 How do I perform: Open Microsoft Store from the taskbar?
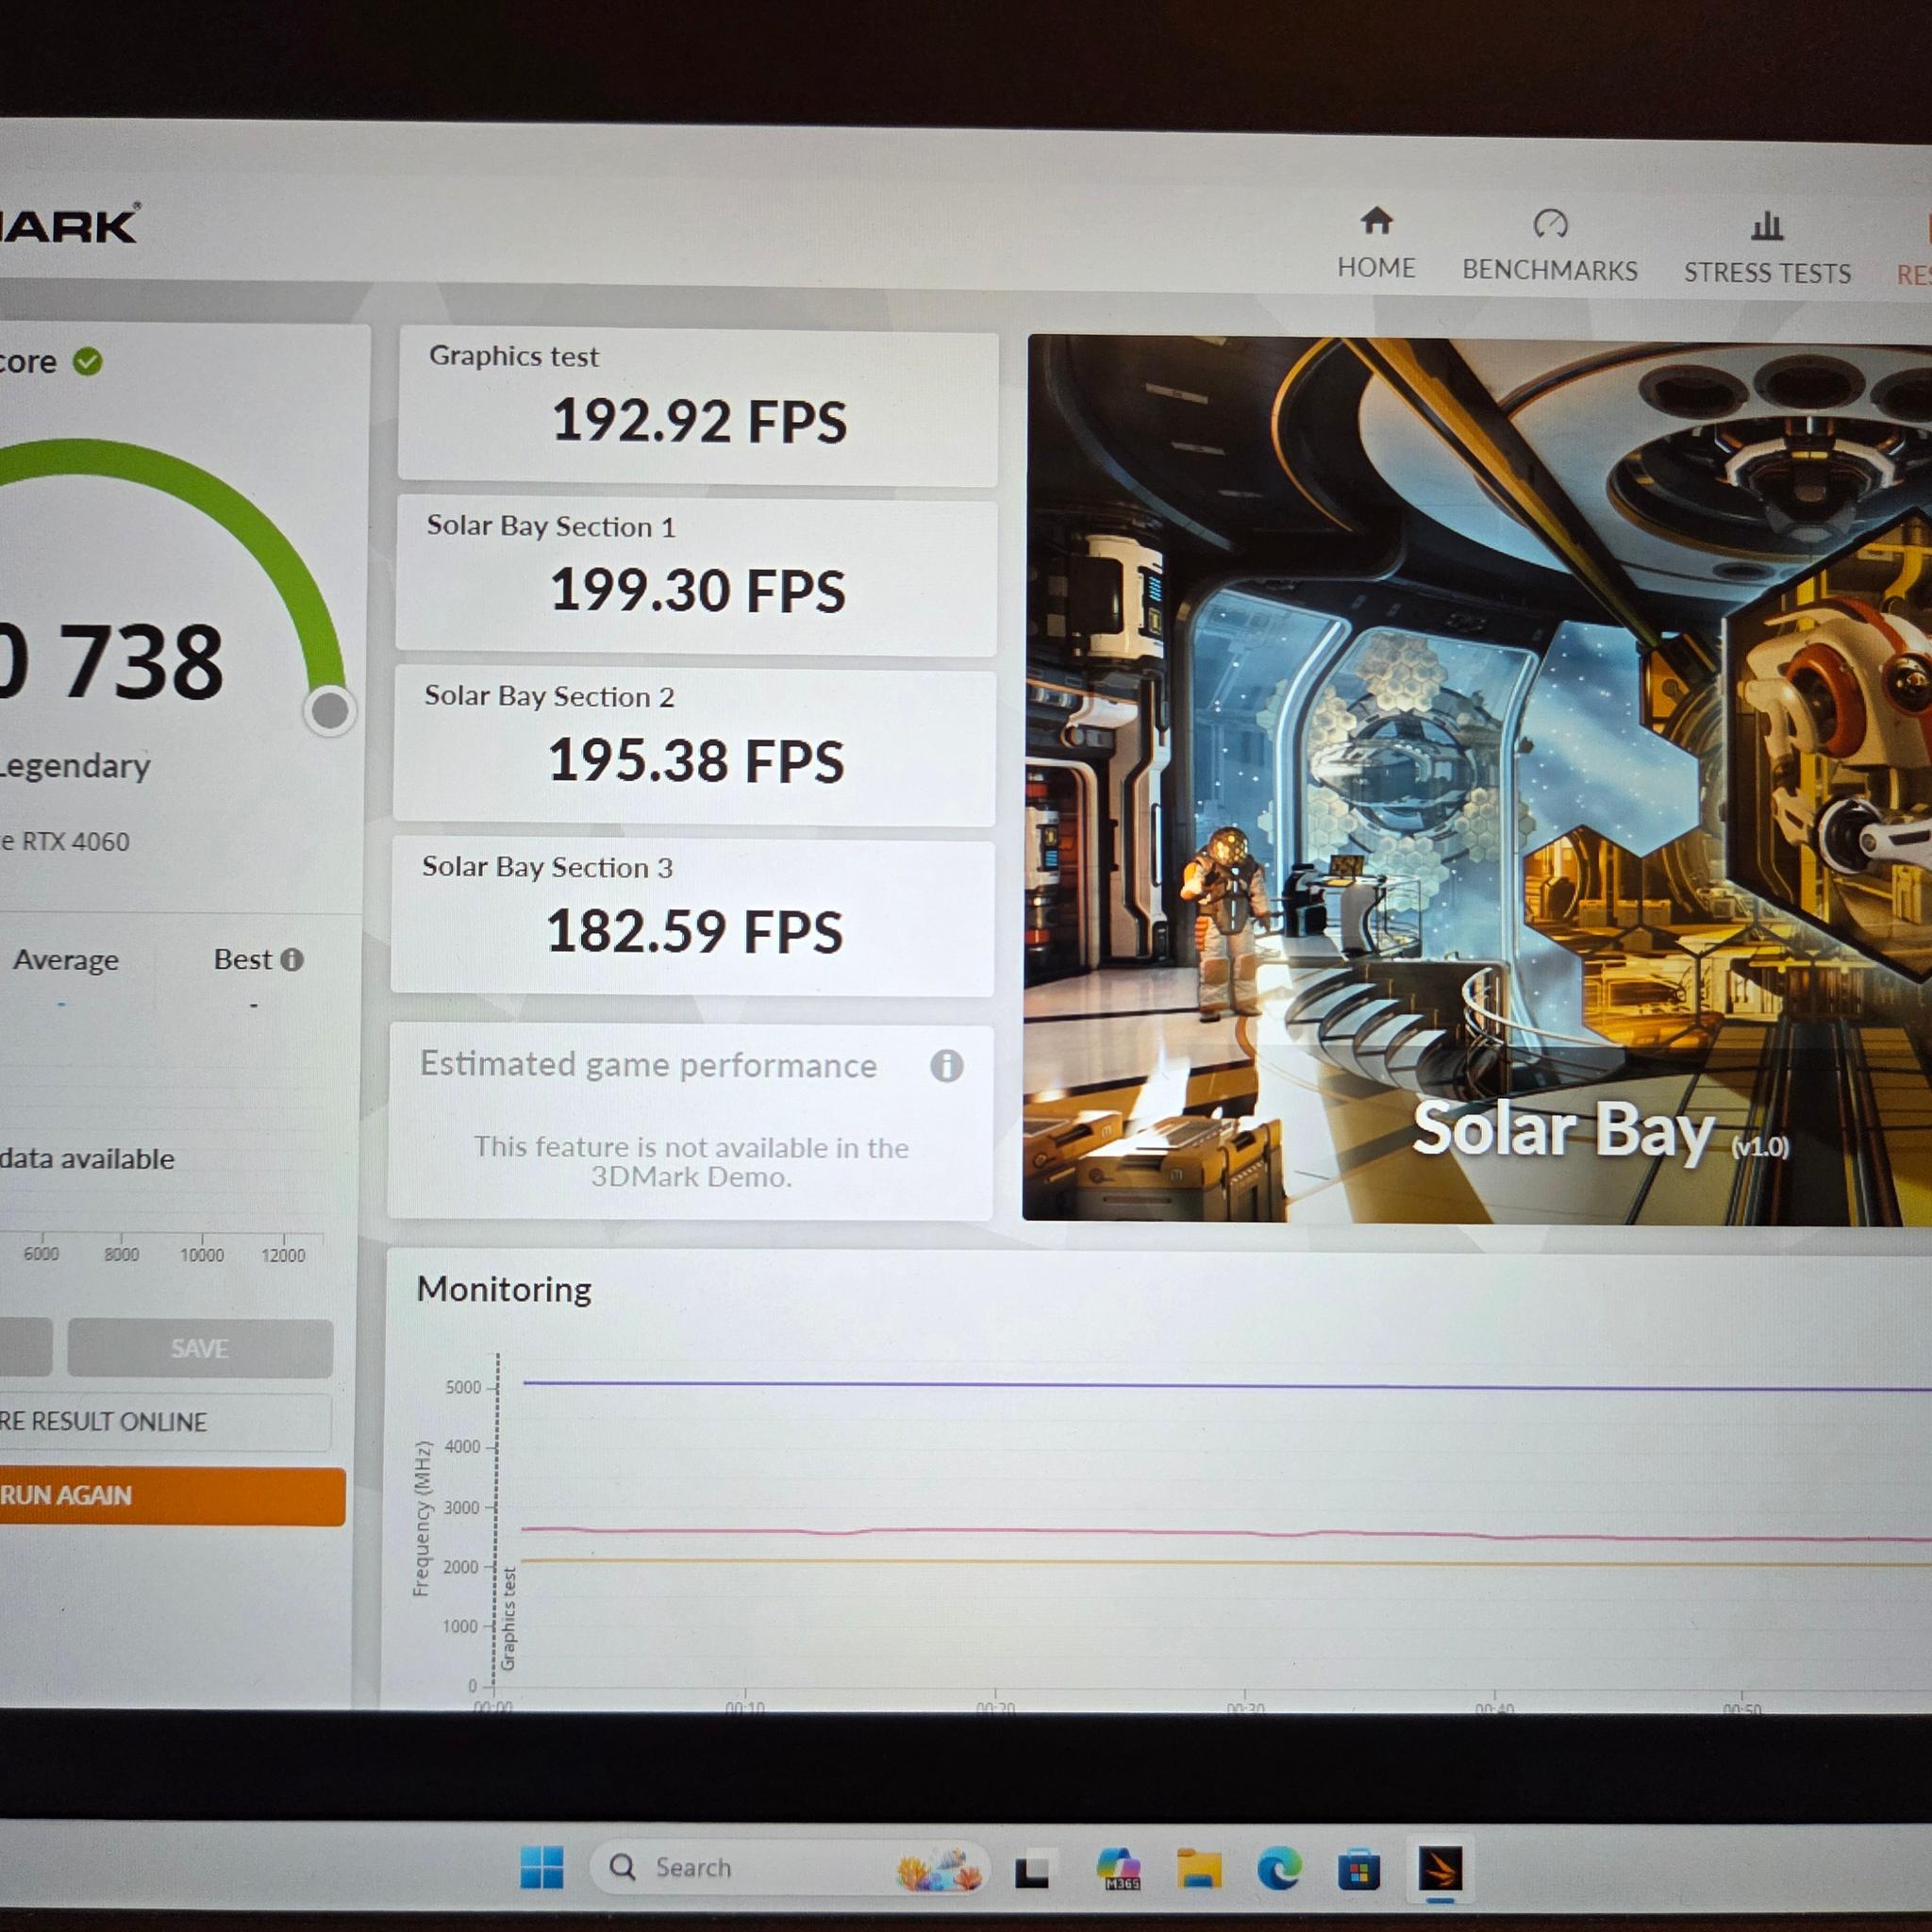[1359, 1870]
